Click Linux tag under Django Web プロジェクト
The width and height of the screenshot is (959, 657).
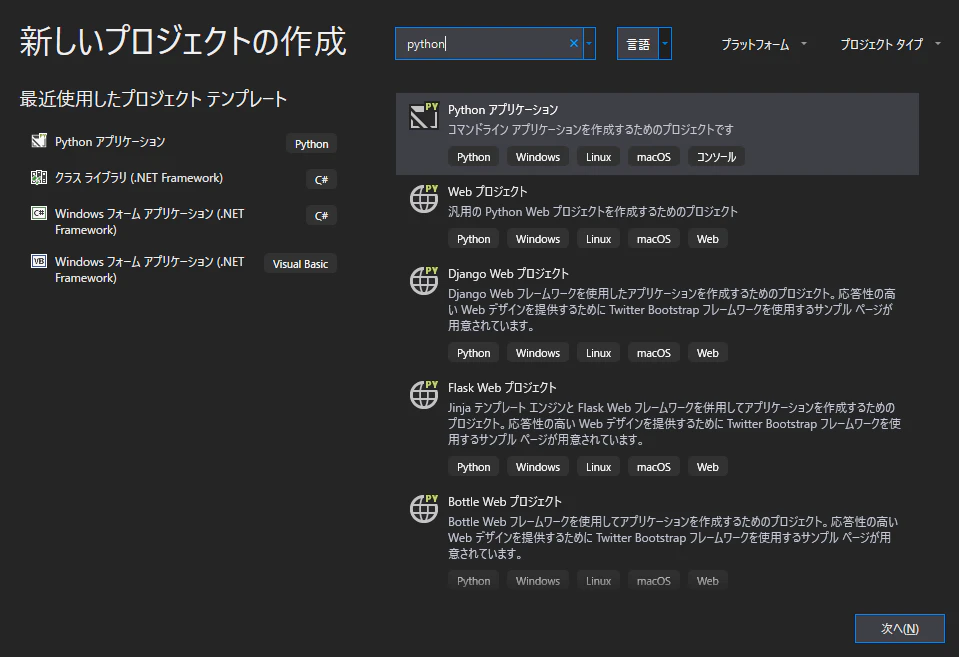598,353
